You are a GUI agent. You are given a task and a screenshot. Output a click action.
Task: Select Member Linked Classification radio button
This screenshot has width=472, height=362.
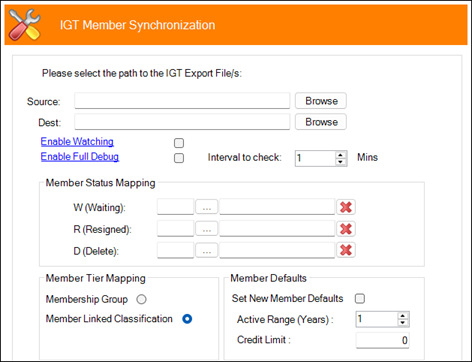point(187,319)
